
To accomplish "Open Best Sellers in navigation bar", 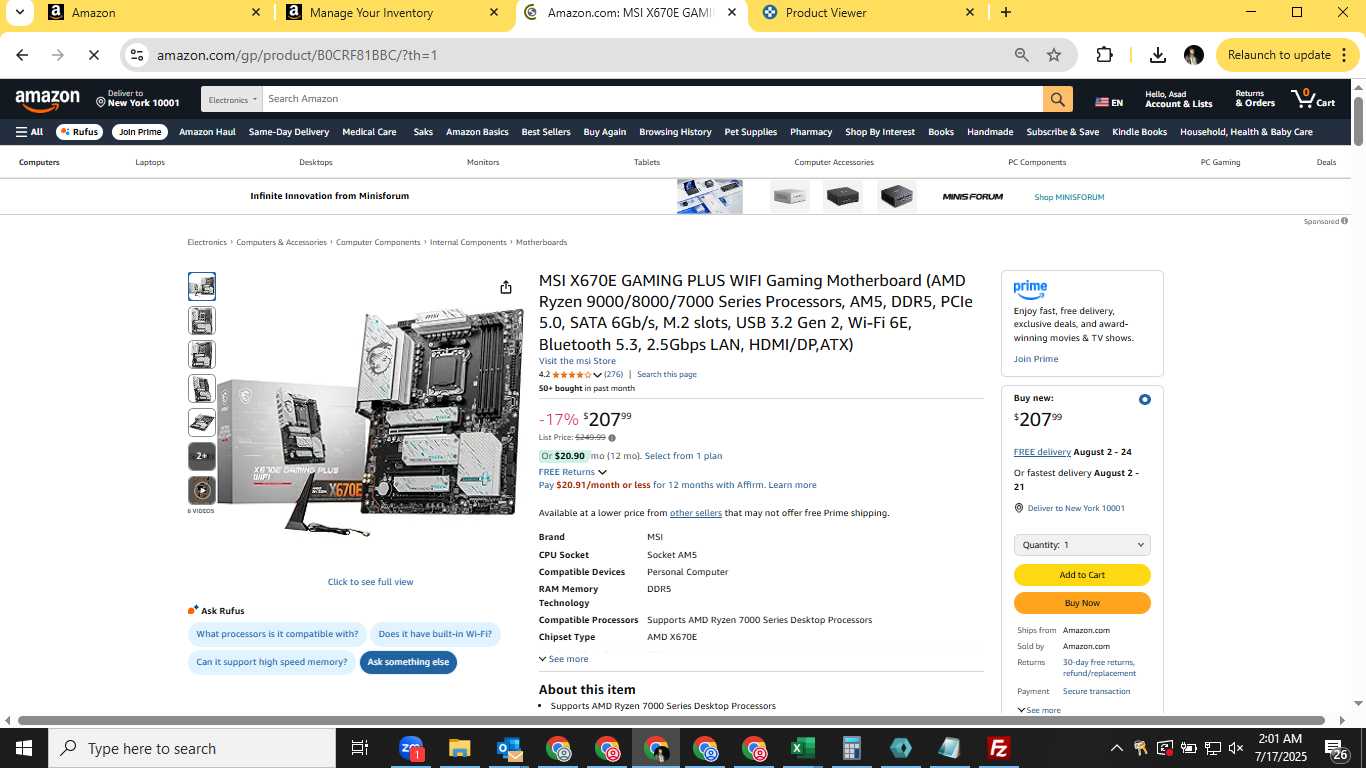I will 546,132.
